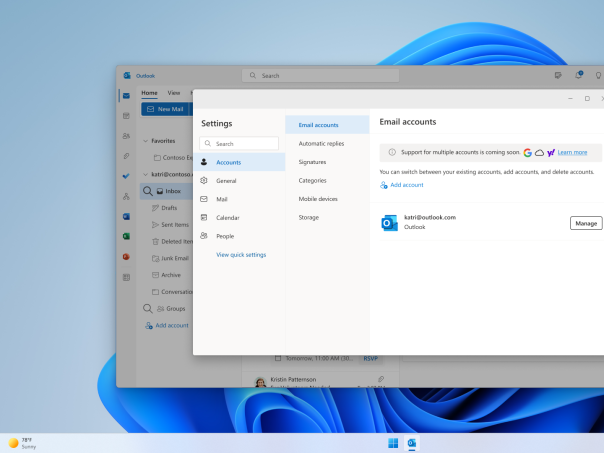Image resolution: width=604 pixels, height=453 pixels.
Task: Launch Word from the Outlook sidebar
Action: tap(126, 216)
